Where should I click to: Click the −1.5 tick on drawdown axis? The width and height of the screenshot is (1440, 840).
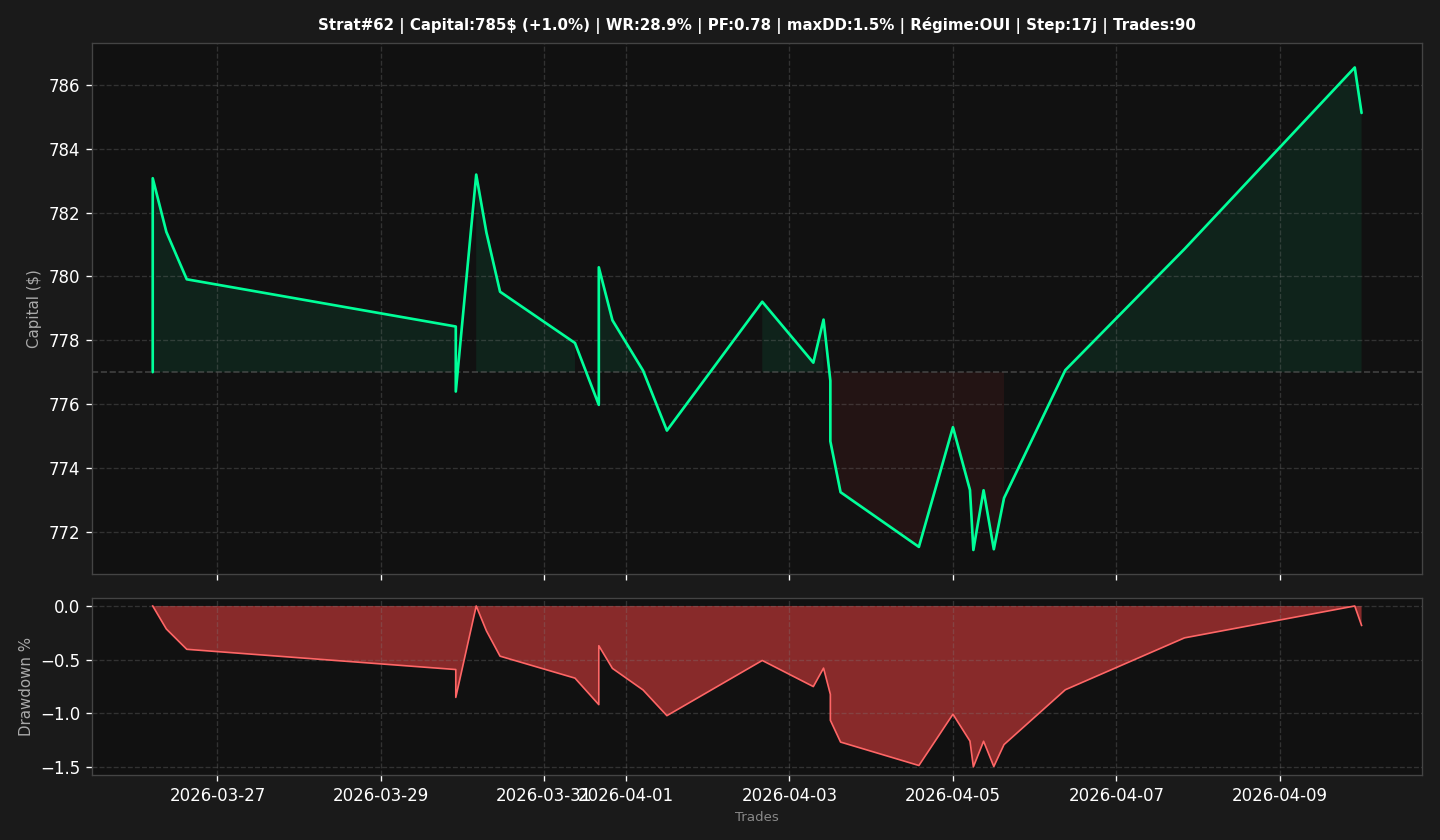(x=60, y=768)
